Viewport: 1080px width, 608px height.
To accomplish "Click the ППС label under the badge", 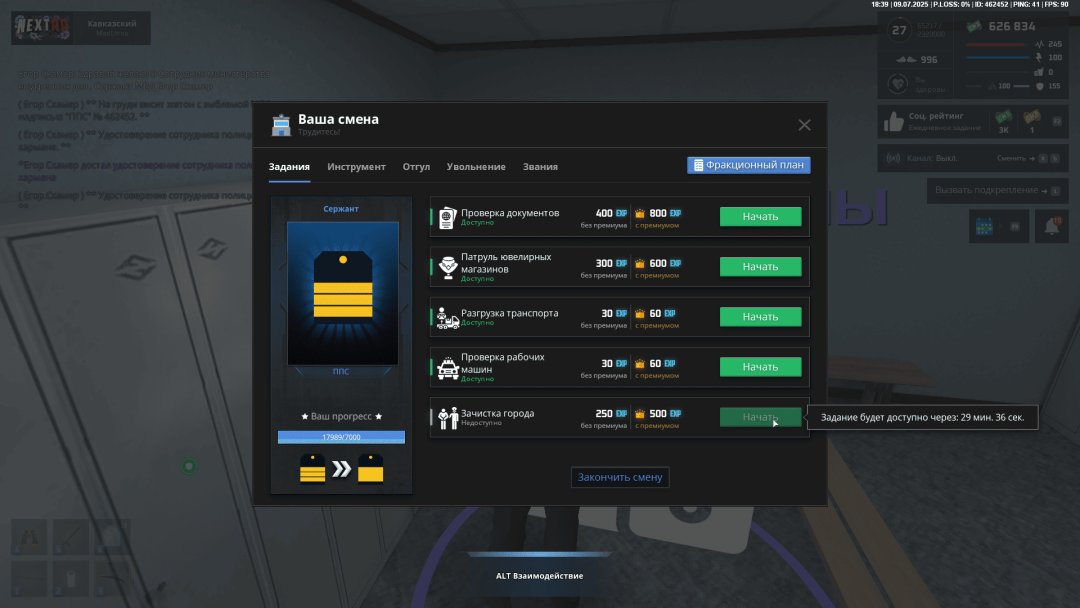I will (x=341, y=371).
